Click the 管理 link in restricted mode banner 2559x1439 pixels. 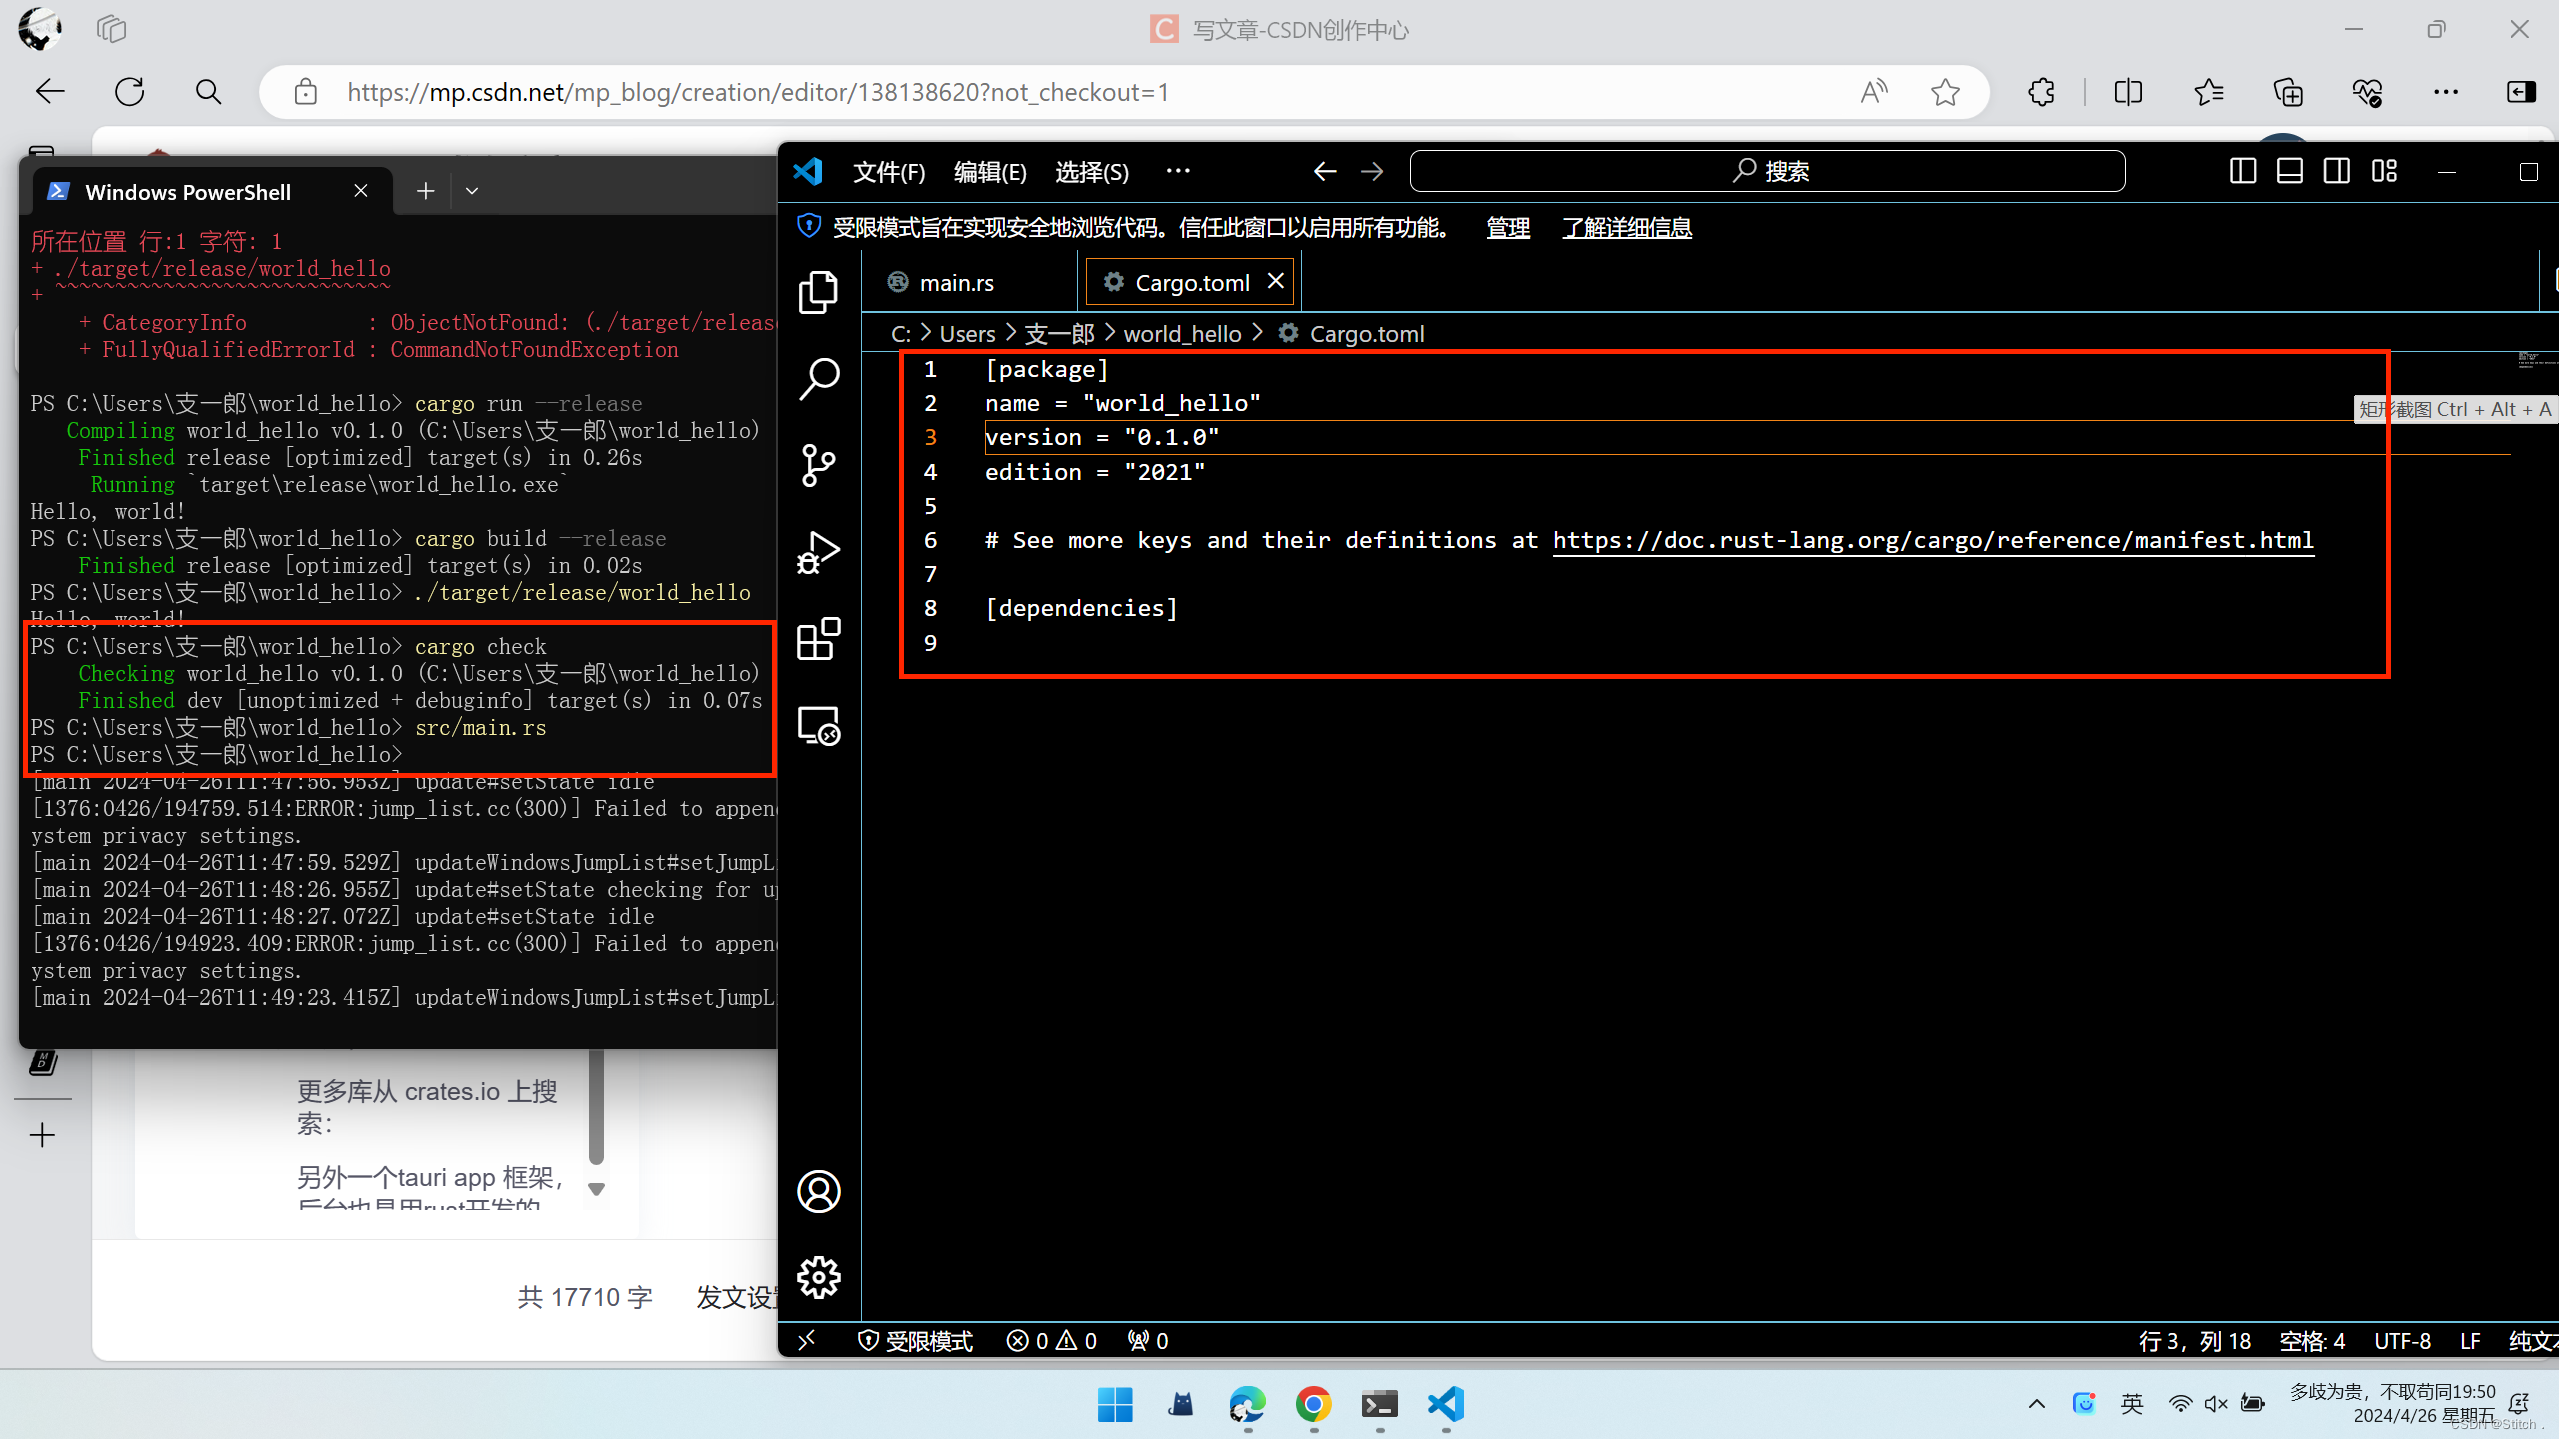(x=1507, y=228)
